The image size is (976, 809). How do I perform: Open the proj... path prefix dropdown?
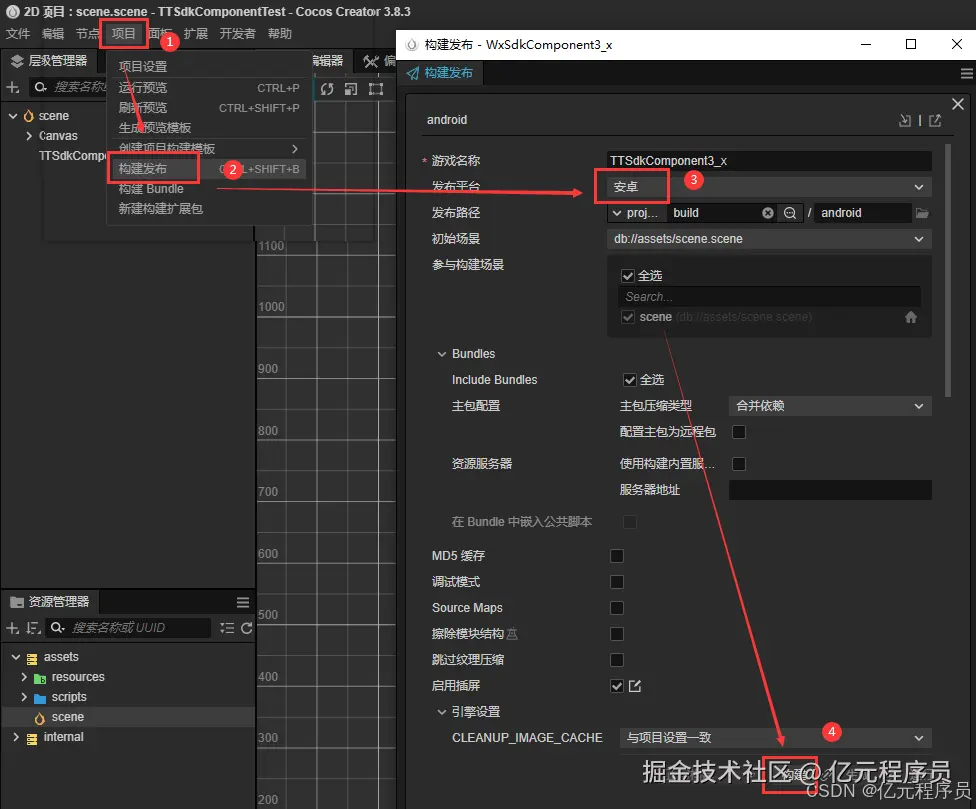636,213
